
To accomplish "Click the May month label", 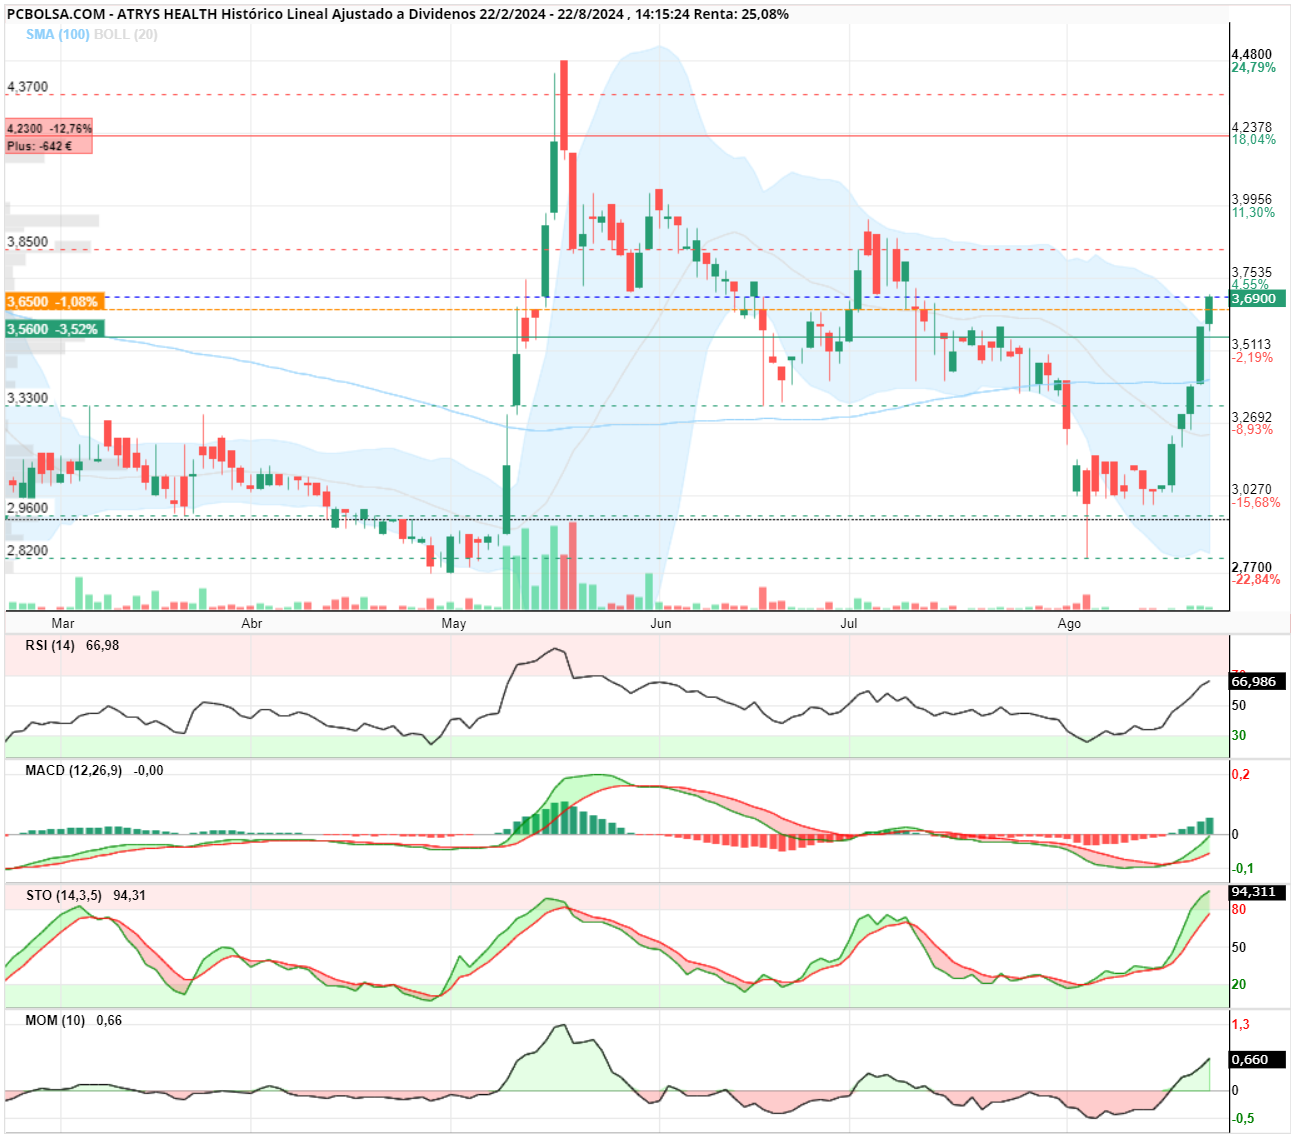I will [454, 623].
